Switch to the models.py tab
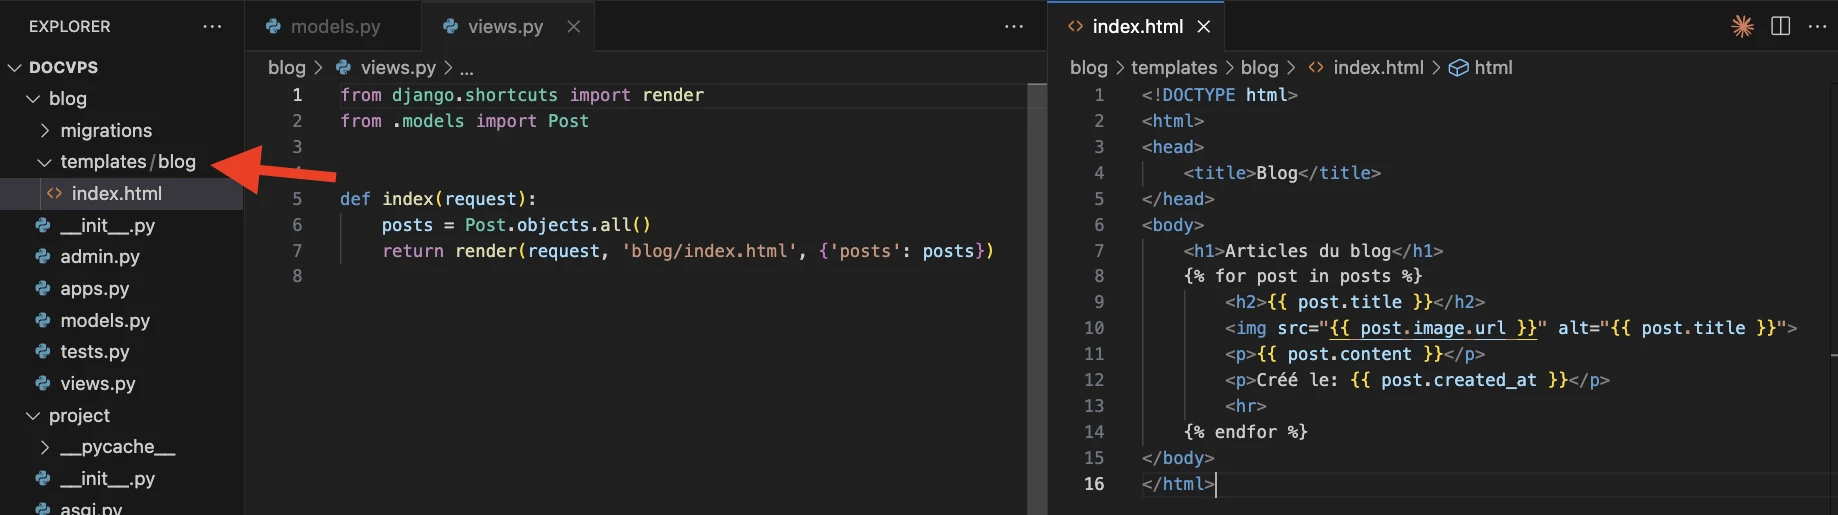The width and height of the screenshot is (1838, 515). coord(334,27)
